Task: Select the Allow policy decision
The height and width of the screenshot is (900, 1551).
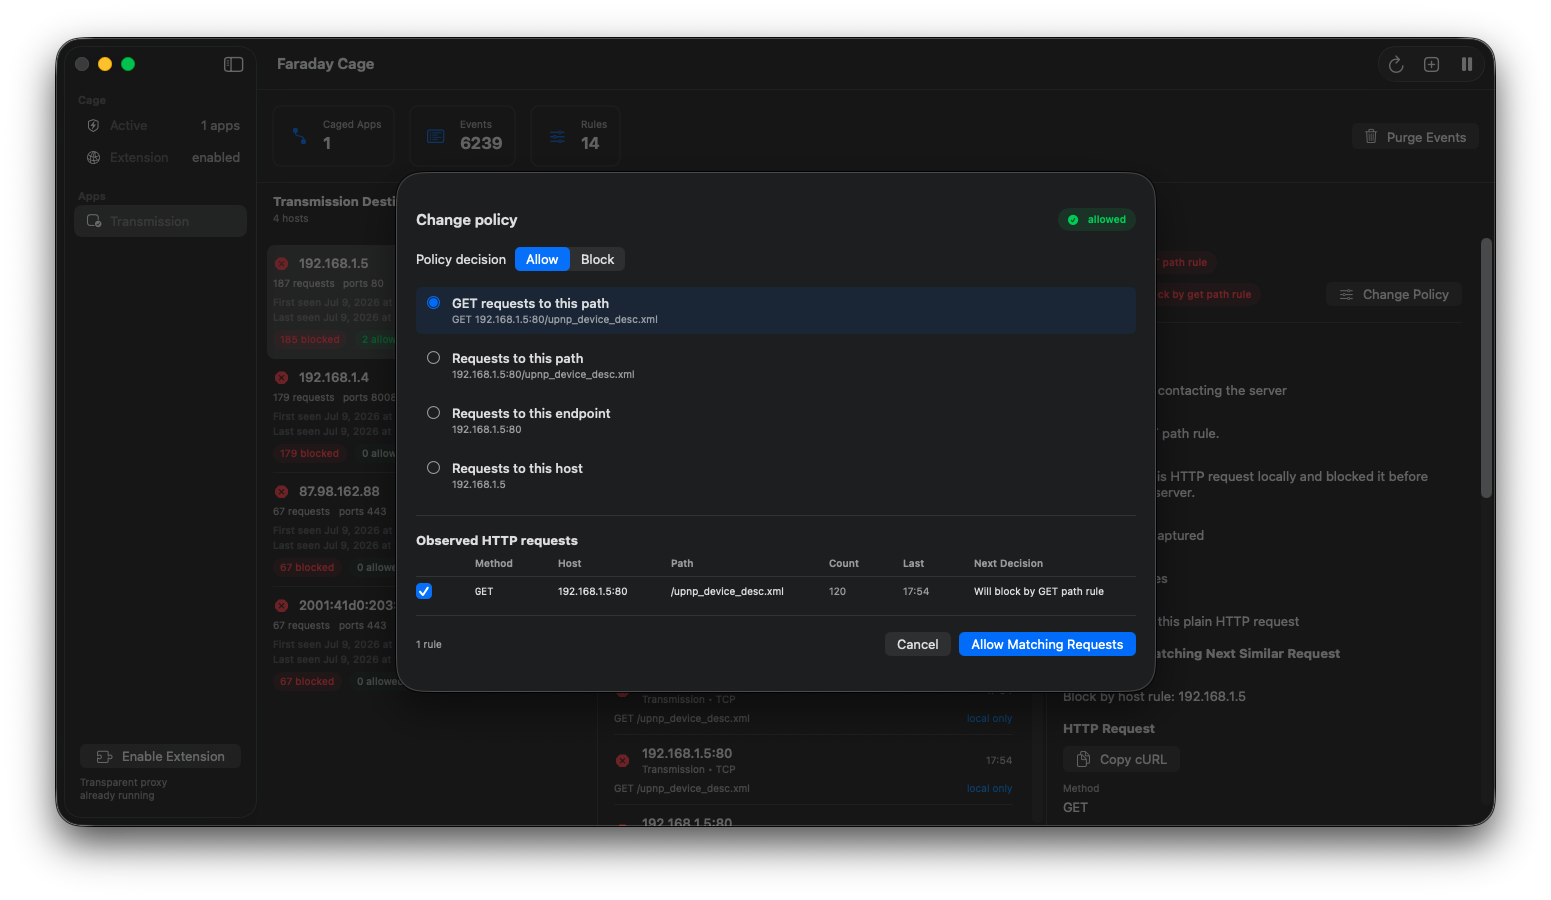Action: [x=542, y=259]
